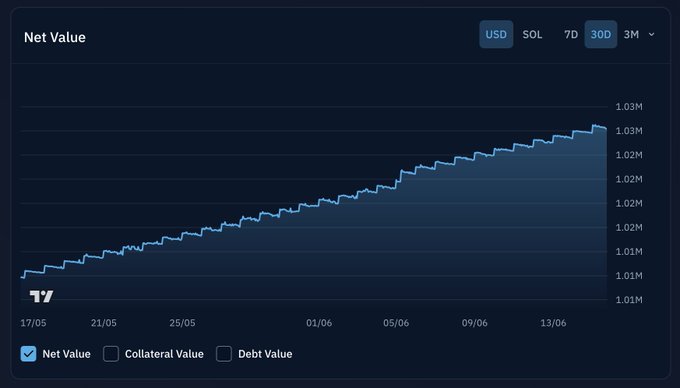This screenshot has height=388, width=680.
Task: Click the 17/05 date axis label
Action: 33,323
